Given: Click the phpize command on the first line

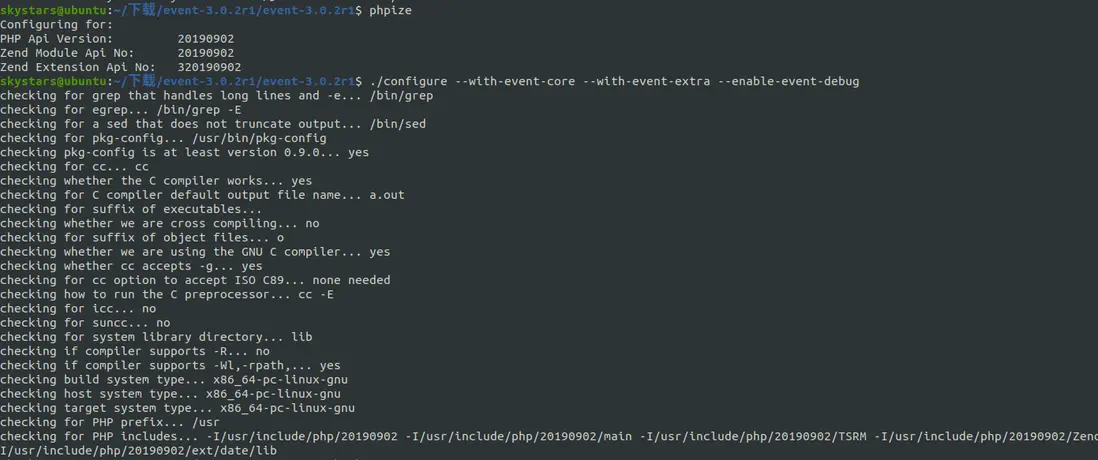Looking at the screenshot, I should 390,10.
